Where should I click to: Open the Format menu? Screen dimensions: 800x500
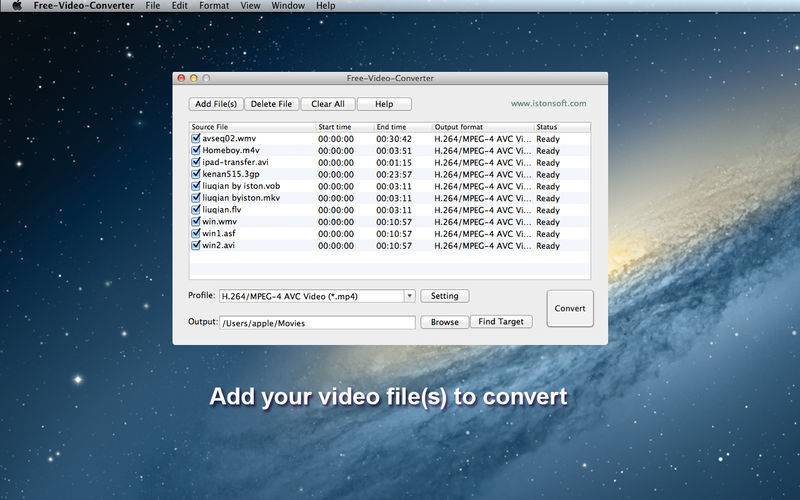coord(214,6)
